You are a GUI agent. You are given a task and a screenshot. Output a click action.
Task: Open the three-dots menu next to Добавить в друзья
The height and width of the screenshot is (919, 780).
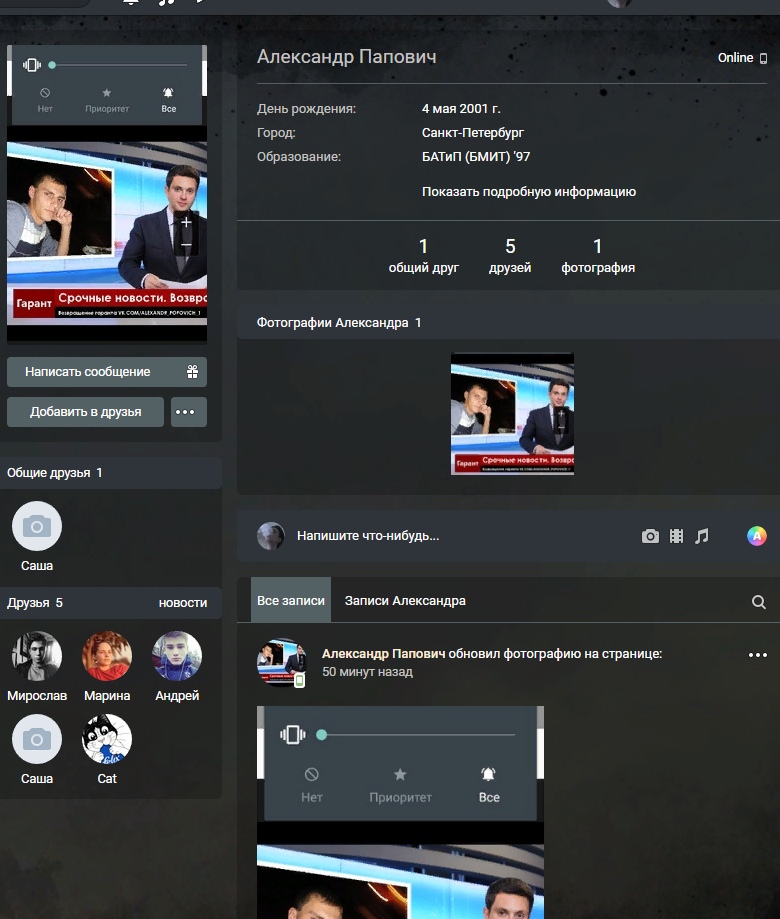[x=189, y=412]
